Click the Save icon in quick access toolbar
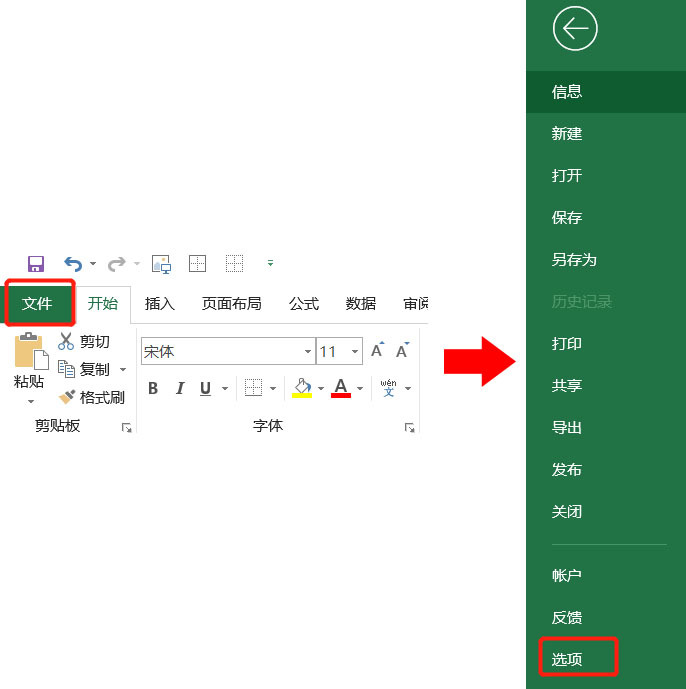686x689 pixels. pos(36,264)
